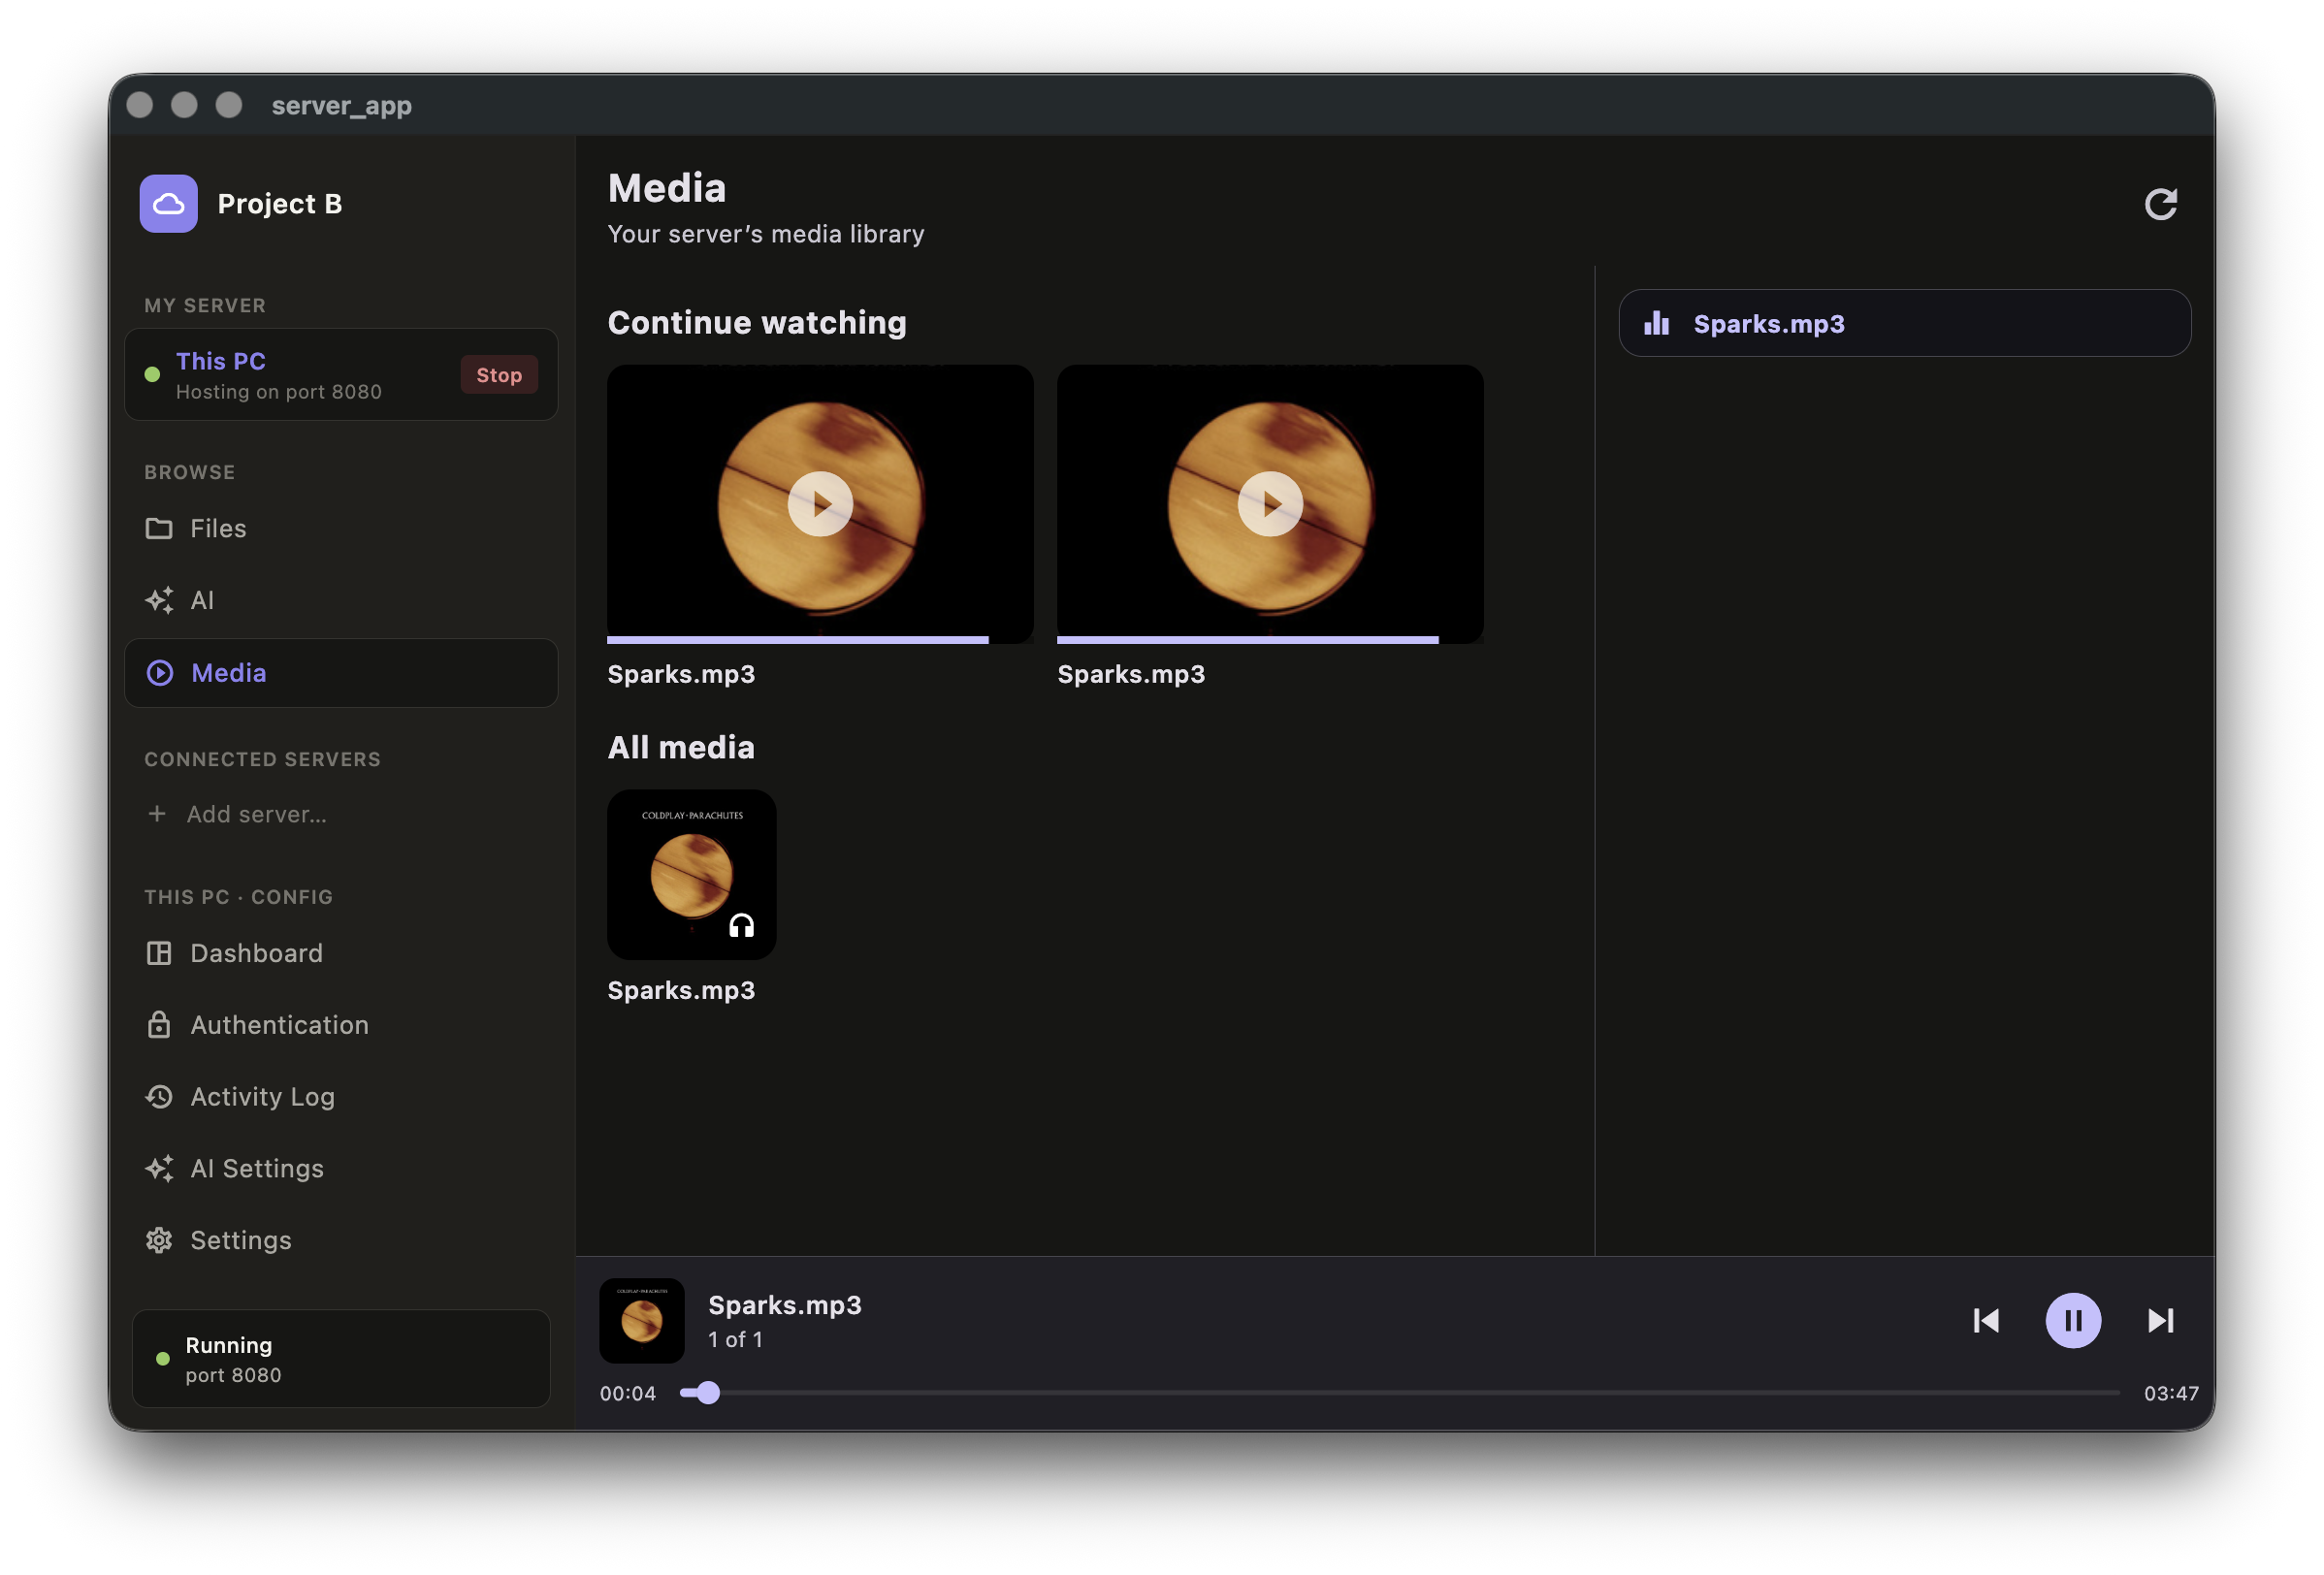2324x1575 pixels.
Task: Skip to next track
Action: coord(2160,1321)
